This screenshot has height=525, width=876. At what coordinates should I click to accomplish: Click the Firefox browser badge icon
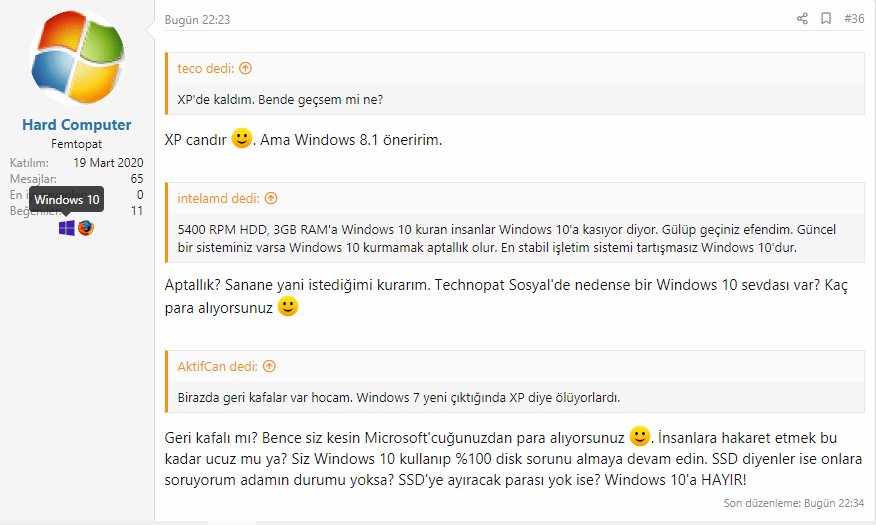(85, 228)
